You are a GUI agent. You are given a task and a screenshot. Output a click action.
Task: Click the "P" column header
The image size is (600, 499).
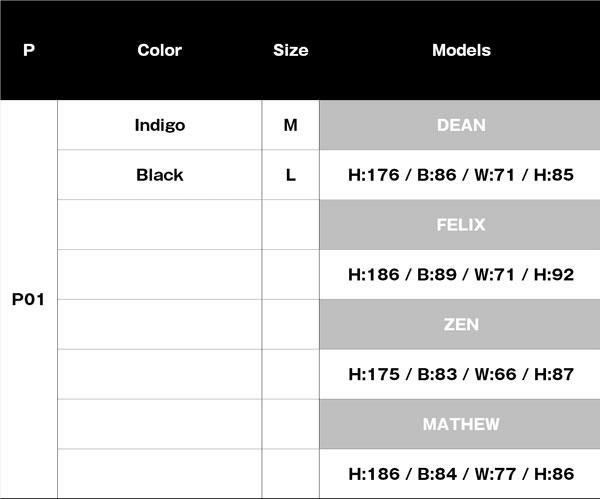point(28,50)
